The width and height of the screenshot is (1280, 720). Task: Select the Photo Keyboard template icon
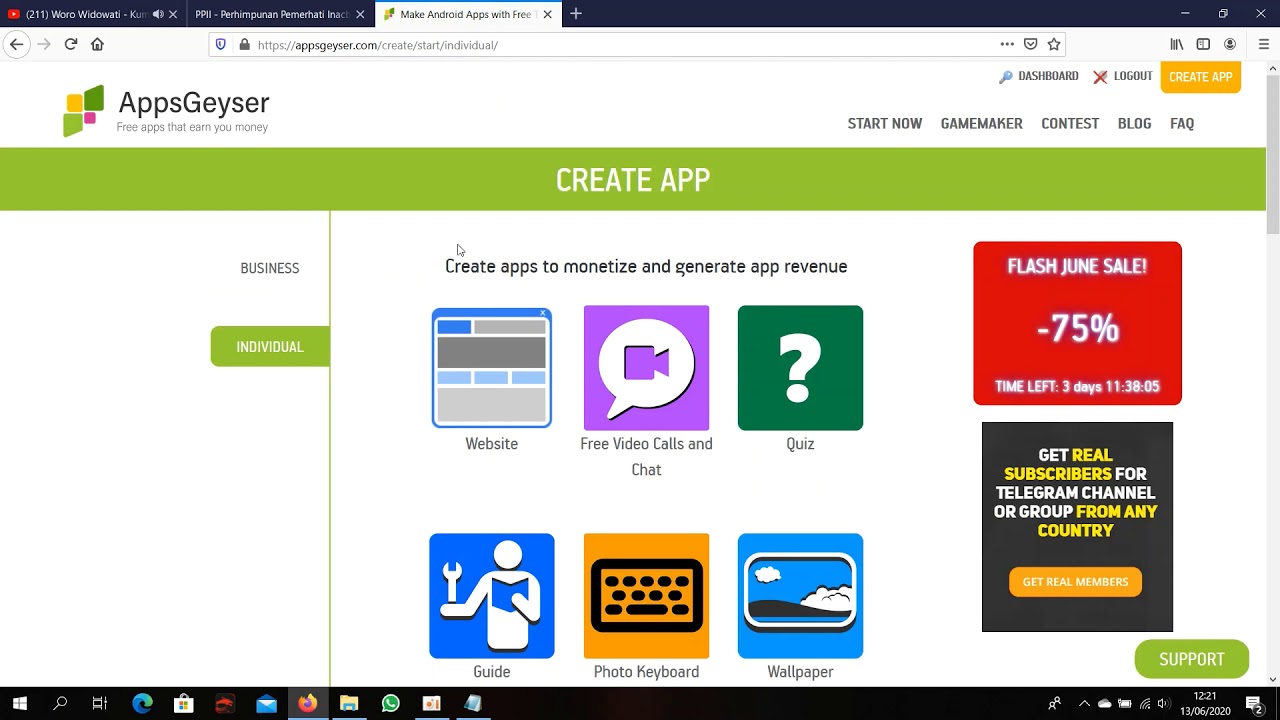[x=646, y=596]
